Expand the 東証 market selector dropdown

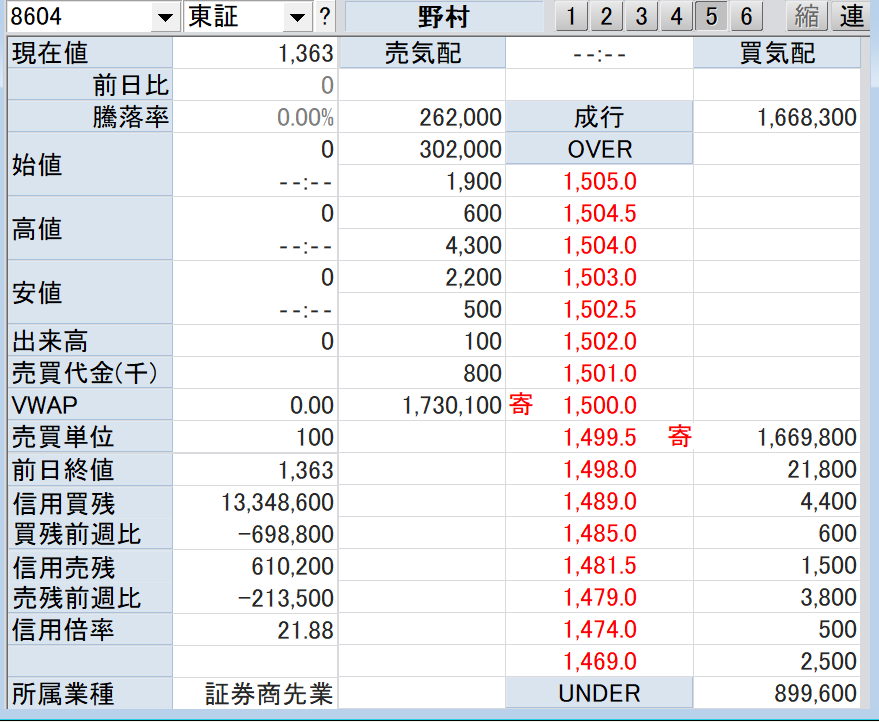pyautogui.click(x=298, y=17)
